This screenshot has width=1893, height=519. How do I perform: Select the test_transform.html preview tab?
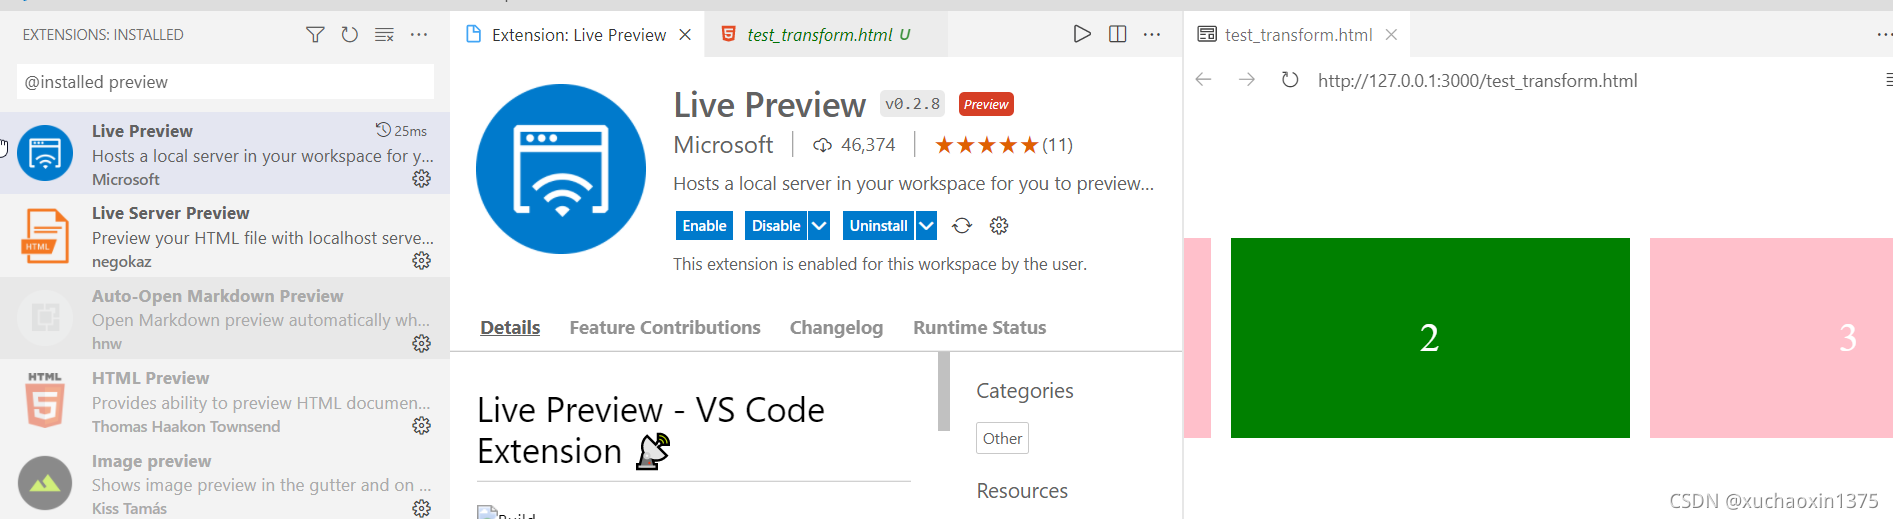point(1297,35)
